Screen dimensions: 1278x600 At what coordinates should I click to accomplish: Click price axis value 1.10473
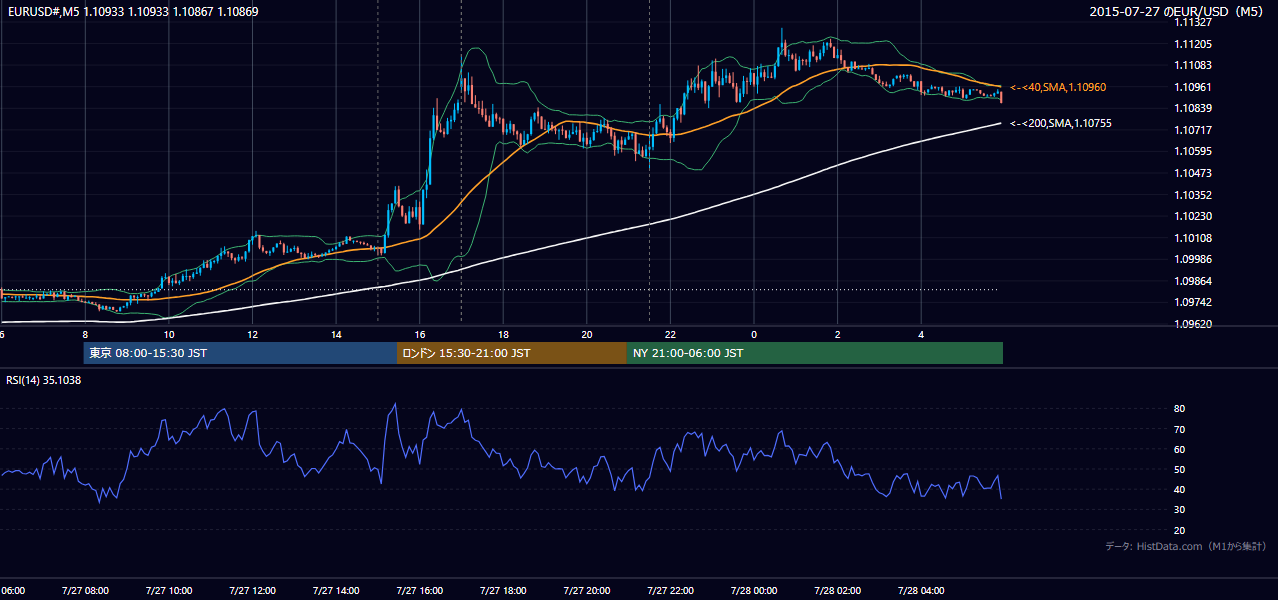[1194, 173]
